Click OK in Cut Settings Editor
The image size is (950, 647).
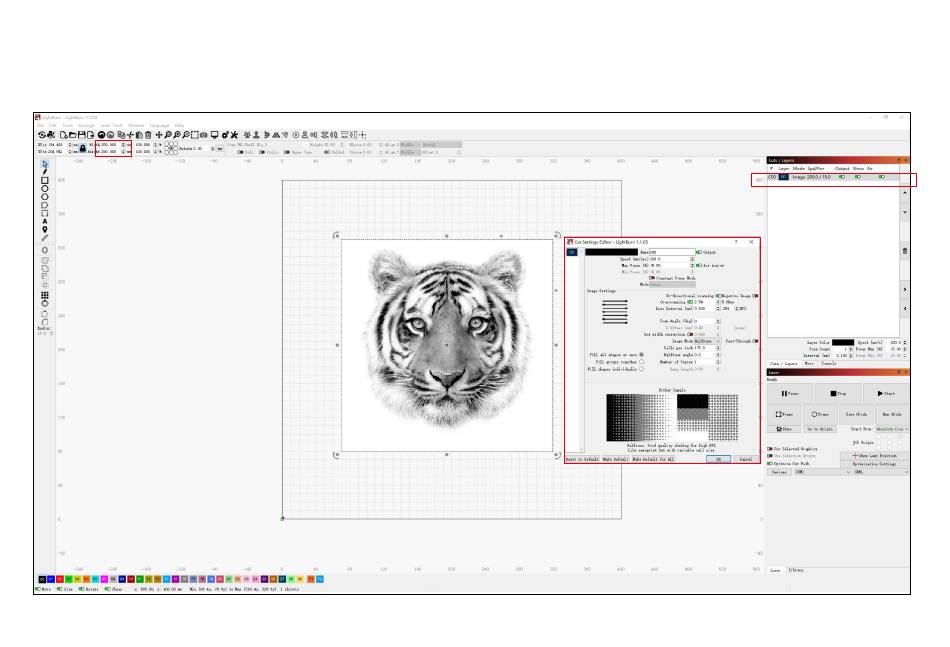tap(717, 459)
